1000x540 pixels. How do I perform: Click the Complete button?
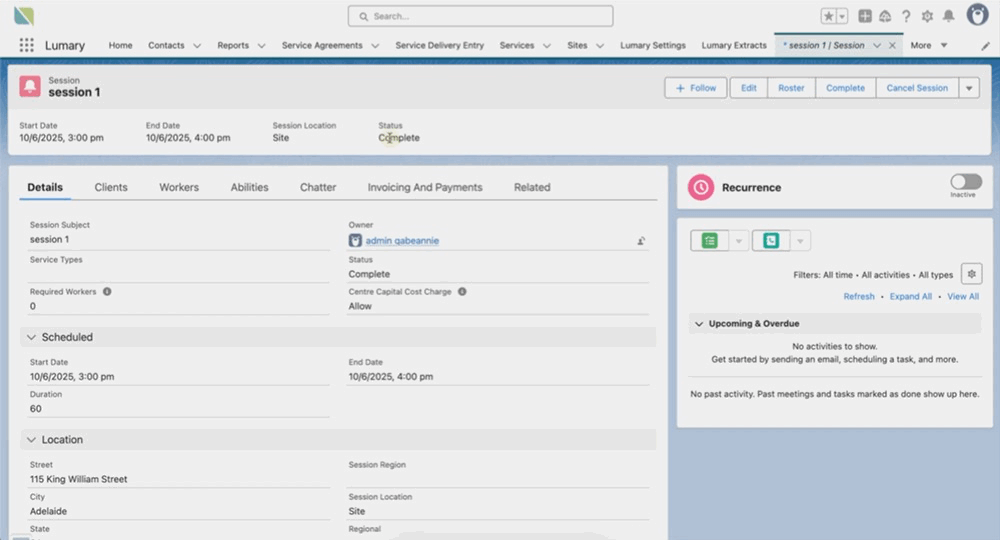pyautogui.click(x=845, y=88)
